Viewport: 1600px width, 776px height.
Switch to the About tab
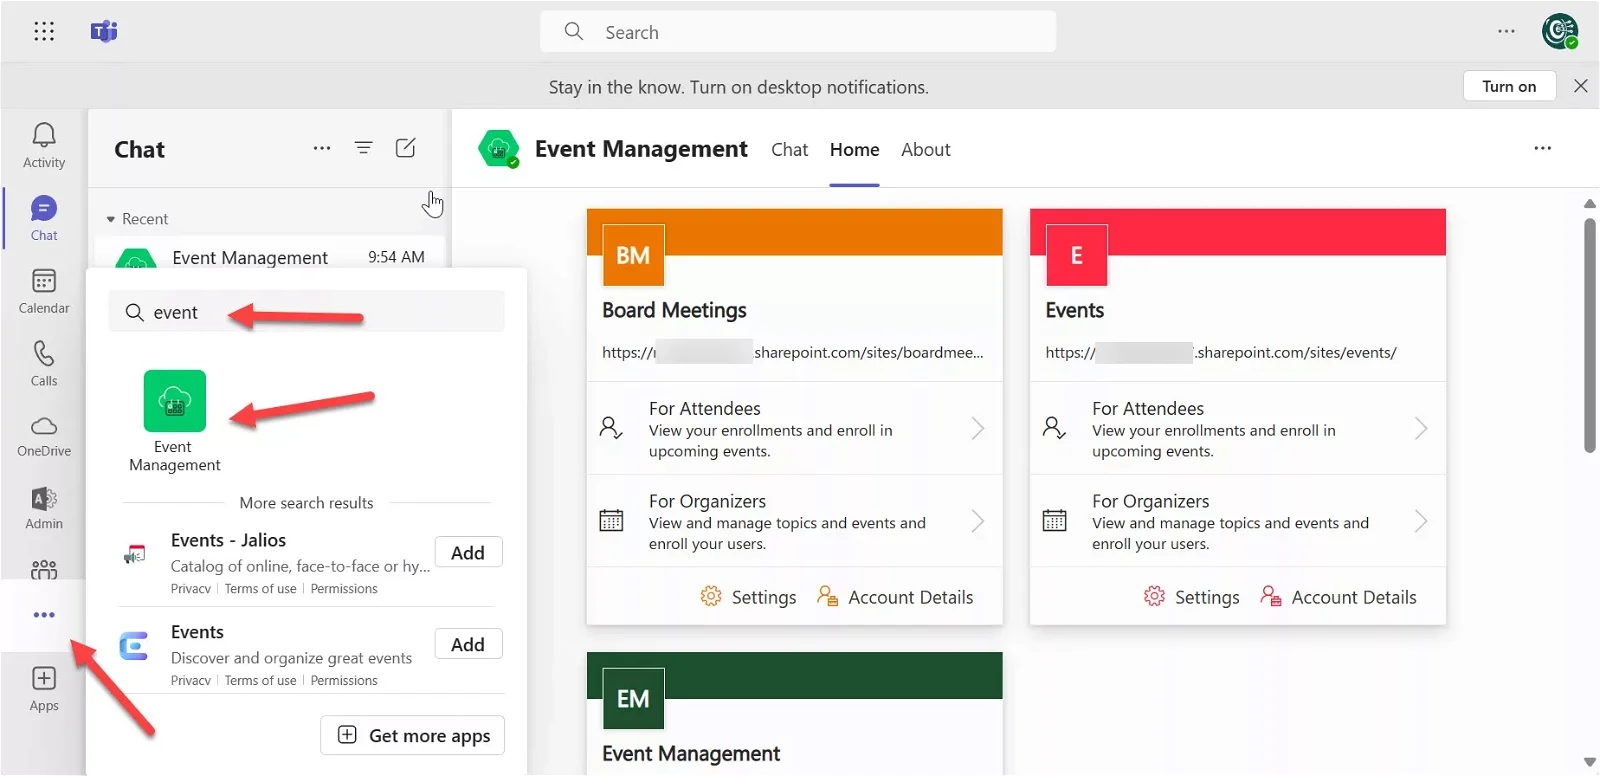[x=925, y=150]
